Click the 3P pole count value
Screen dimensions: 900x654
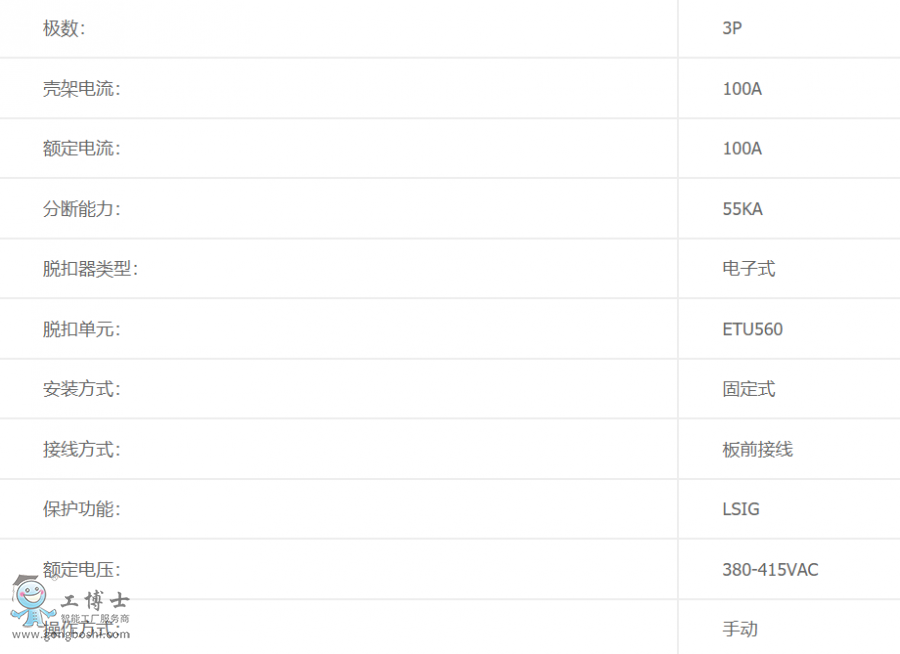[732, 29]
